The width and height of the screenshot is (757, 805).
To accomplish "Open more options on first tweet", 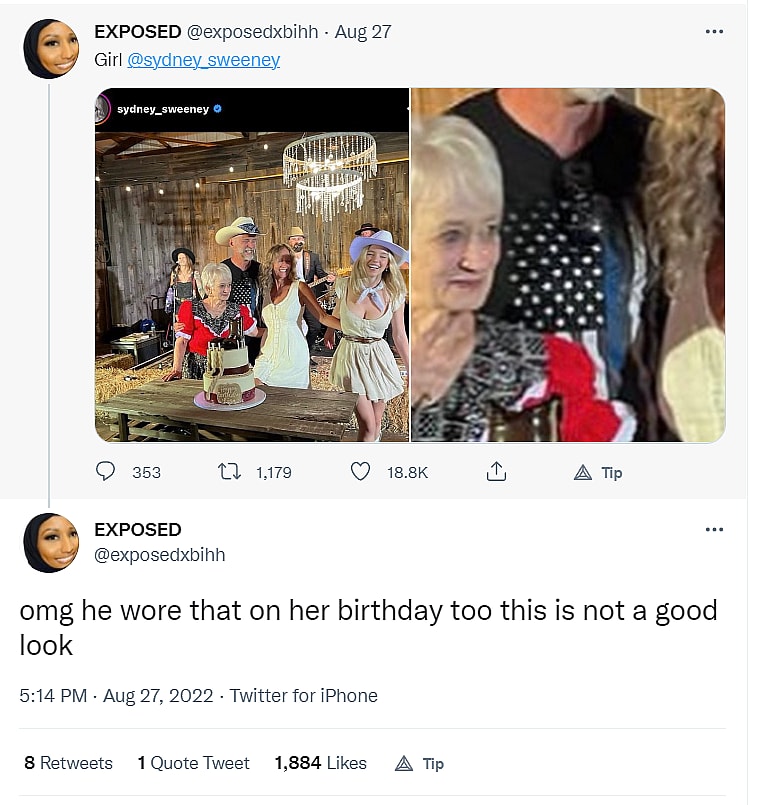I will 713,32.
